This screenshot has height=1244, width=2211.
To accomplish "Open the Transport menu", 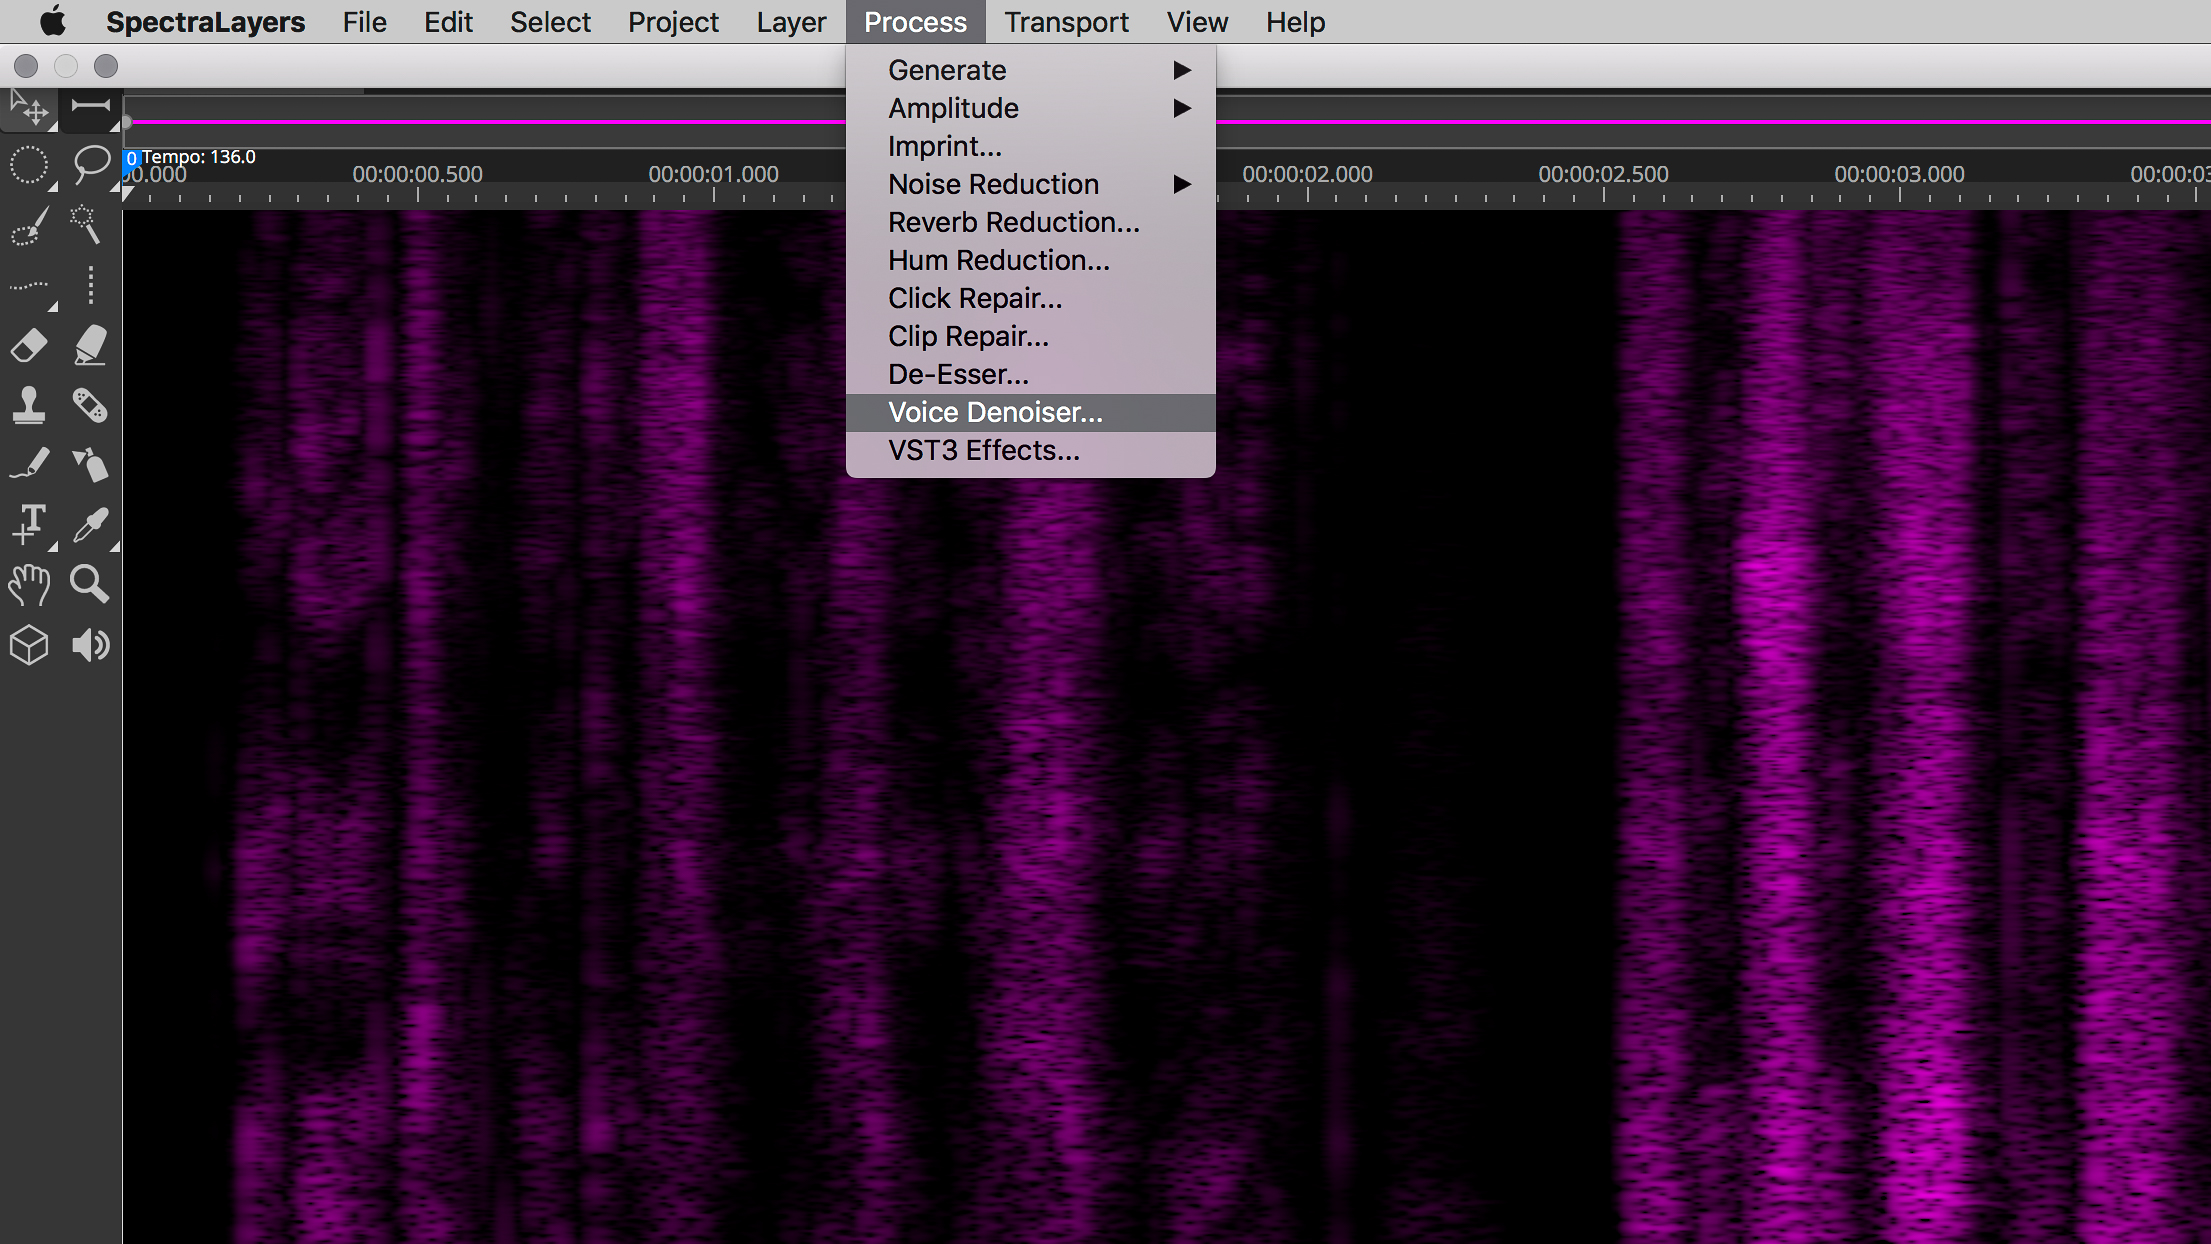I will pos(1066,21).
